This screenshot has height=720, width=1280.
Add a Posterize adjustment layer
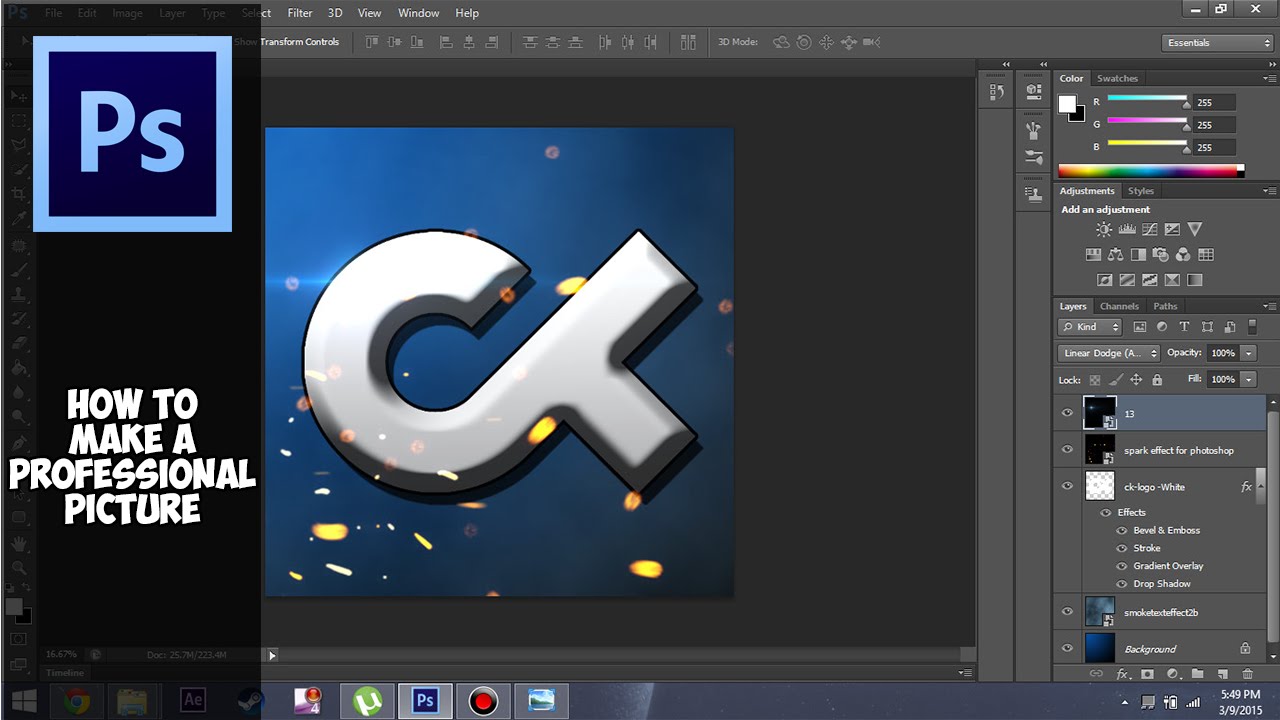(x=1127, y=280)
